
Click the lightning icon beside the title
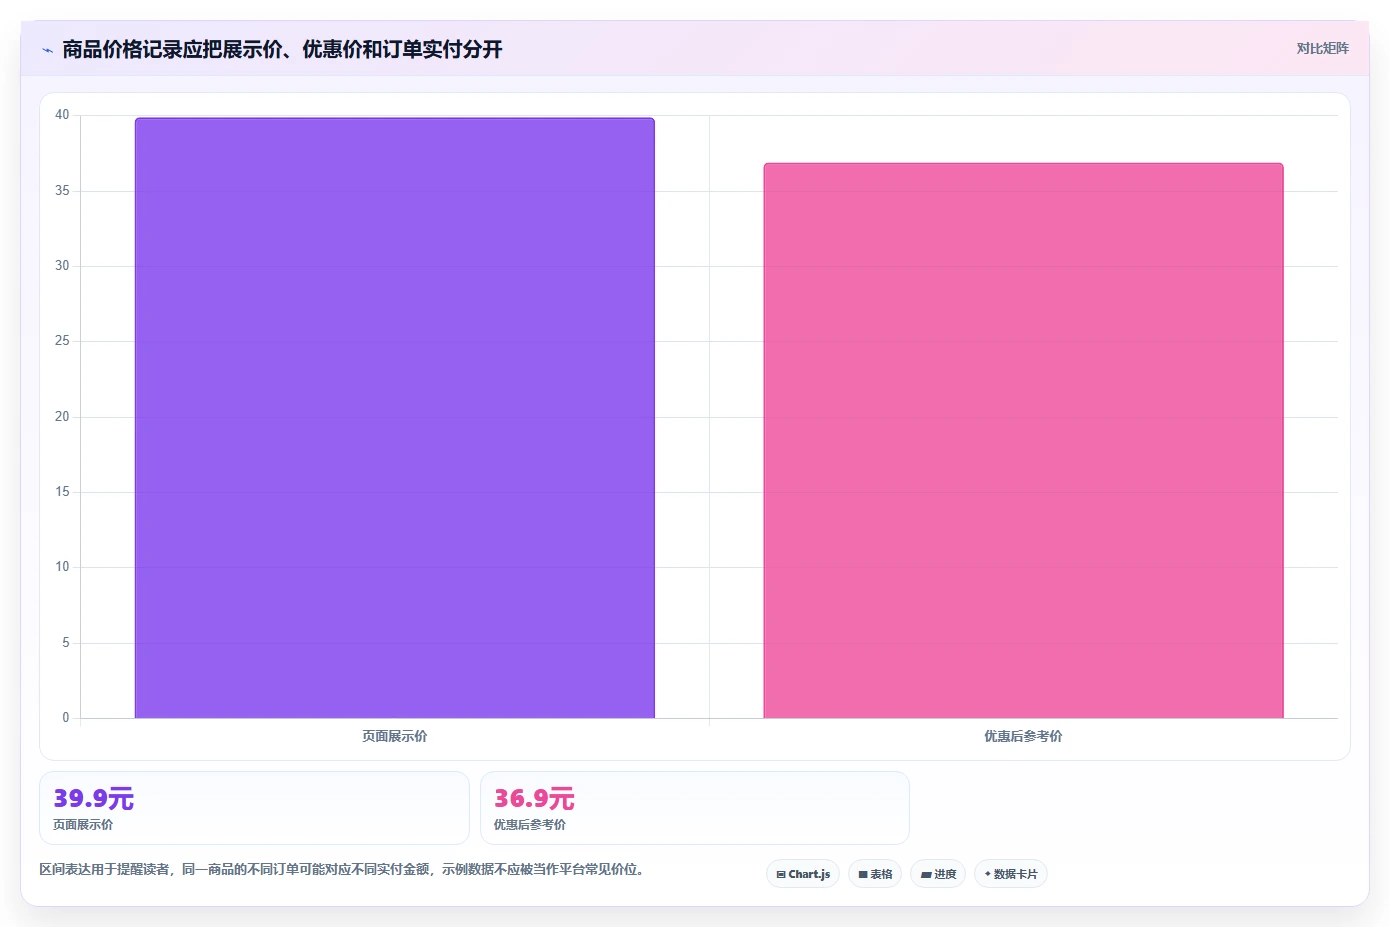click(x=47, y=50)
